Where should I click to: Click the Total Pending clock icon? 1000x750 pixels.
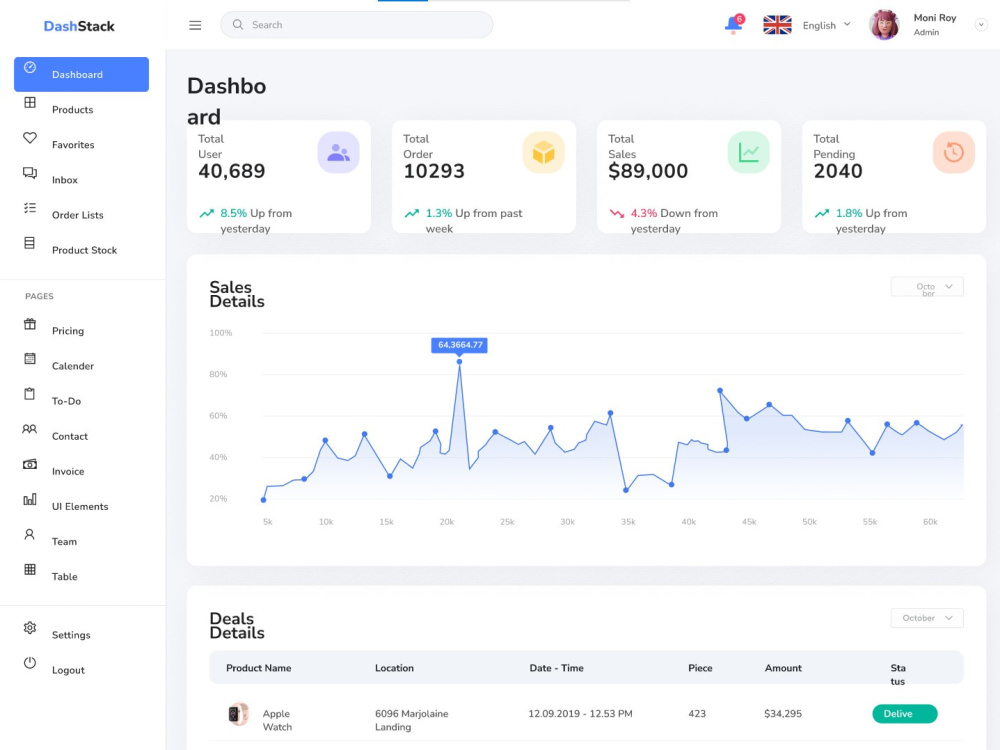pos(953,152)
